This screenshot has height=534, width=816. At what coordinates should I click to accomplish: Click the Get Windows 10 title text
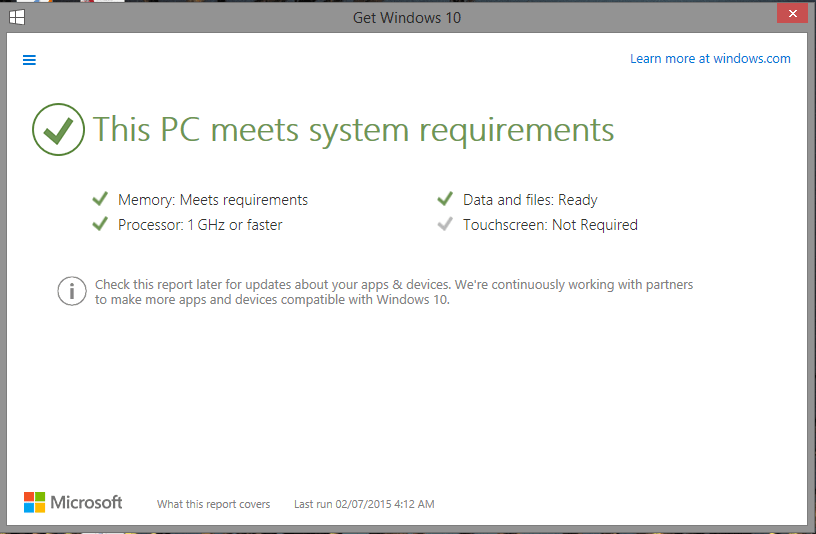407,18
